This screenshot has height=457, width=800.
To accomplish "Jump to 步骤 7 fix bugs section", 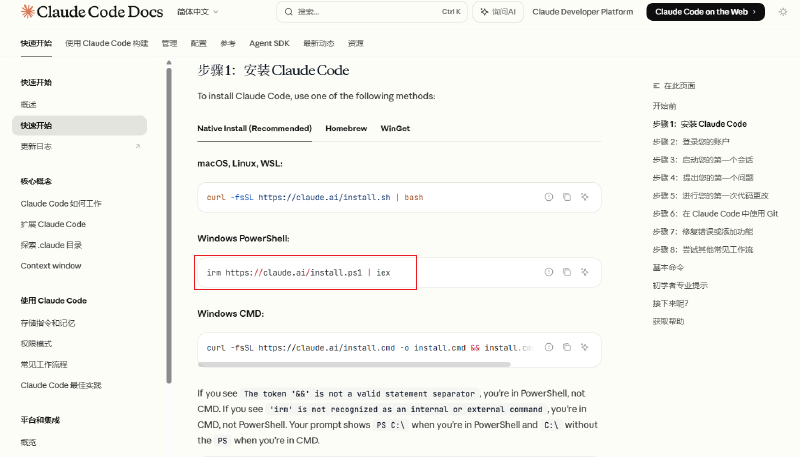I will coord(703,232).
